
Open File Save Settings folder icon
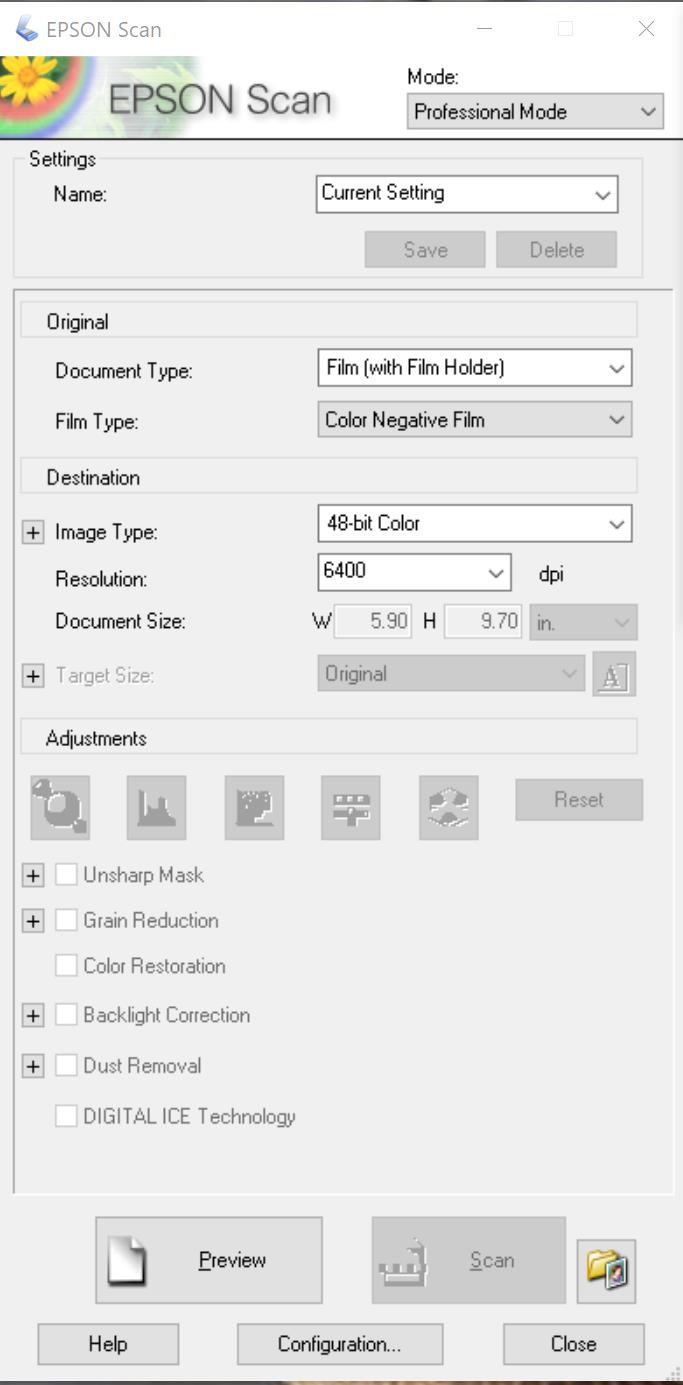click(x=606, y=1271)
